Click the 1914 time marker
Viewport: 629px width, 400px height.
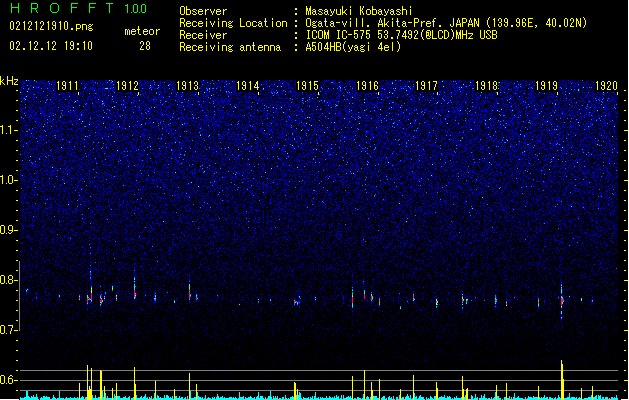pos(248,85)
